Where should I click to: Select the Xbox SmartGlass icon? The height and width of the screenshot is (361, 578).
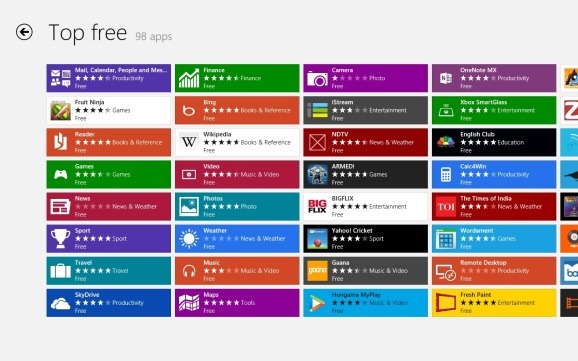tap(446, 110)
